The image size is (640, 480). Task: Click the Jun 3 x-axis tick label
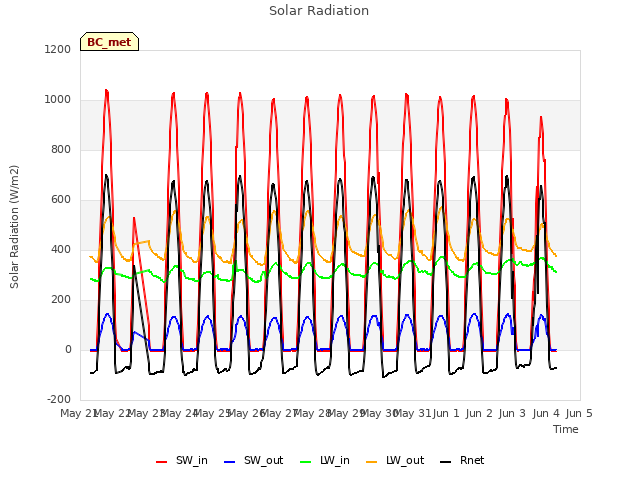[512, 413]
